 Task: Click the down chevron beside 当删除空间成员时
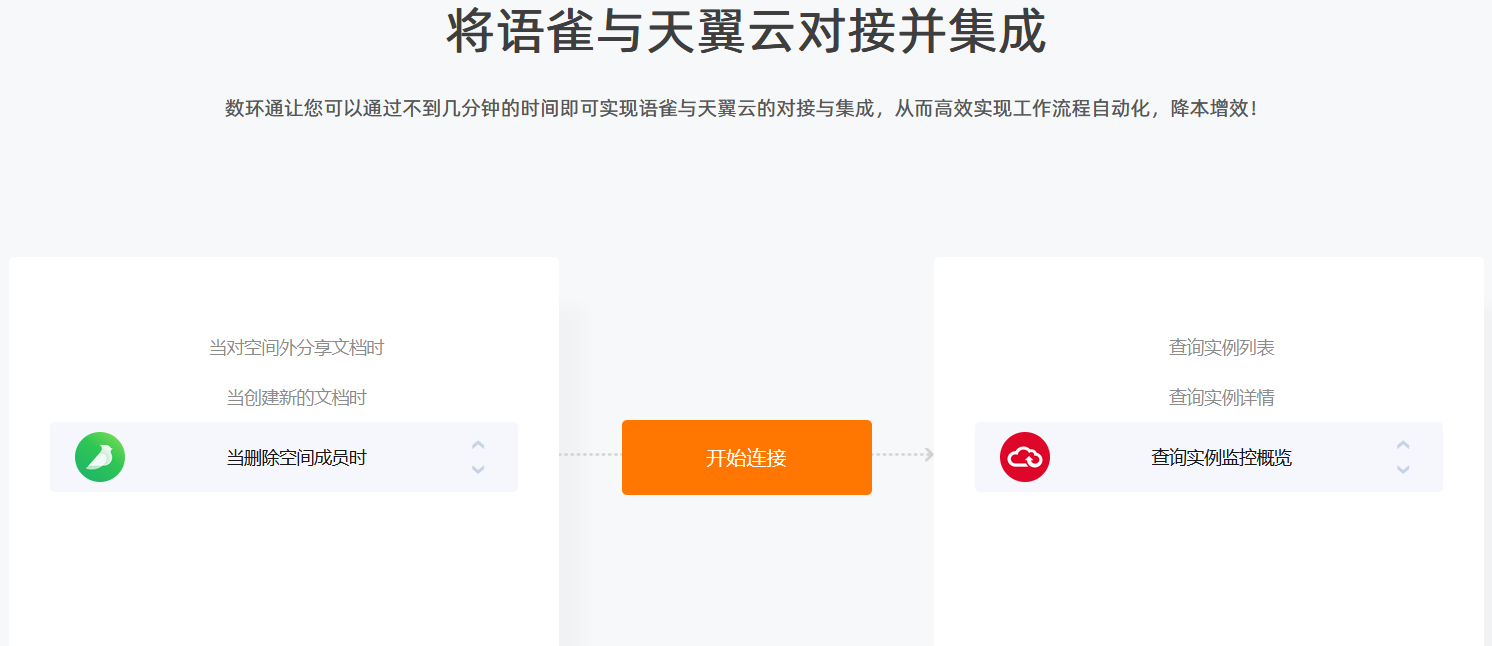tap(478, 469)
